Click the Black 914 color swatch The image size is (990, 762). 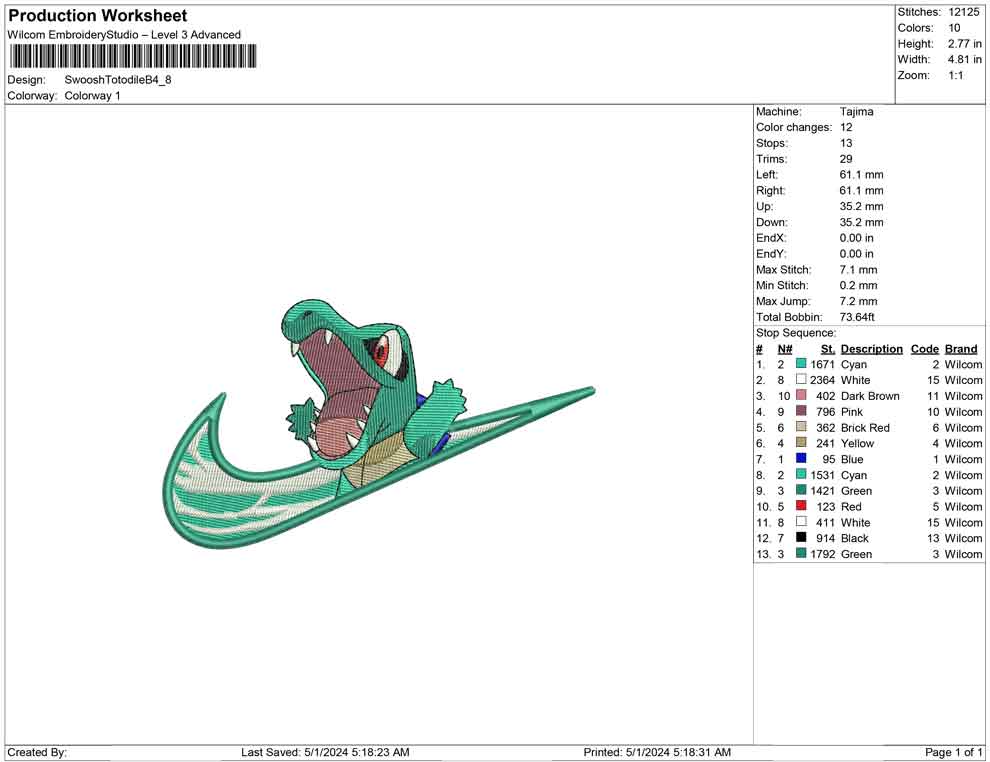[x=801, y=537]
